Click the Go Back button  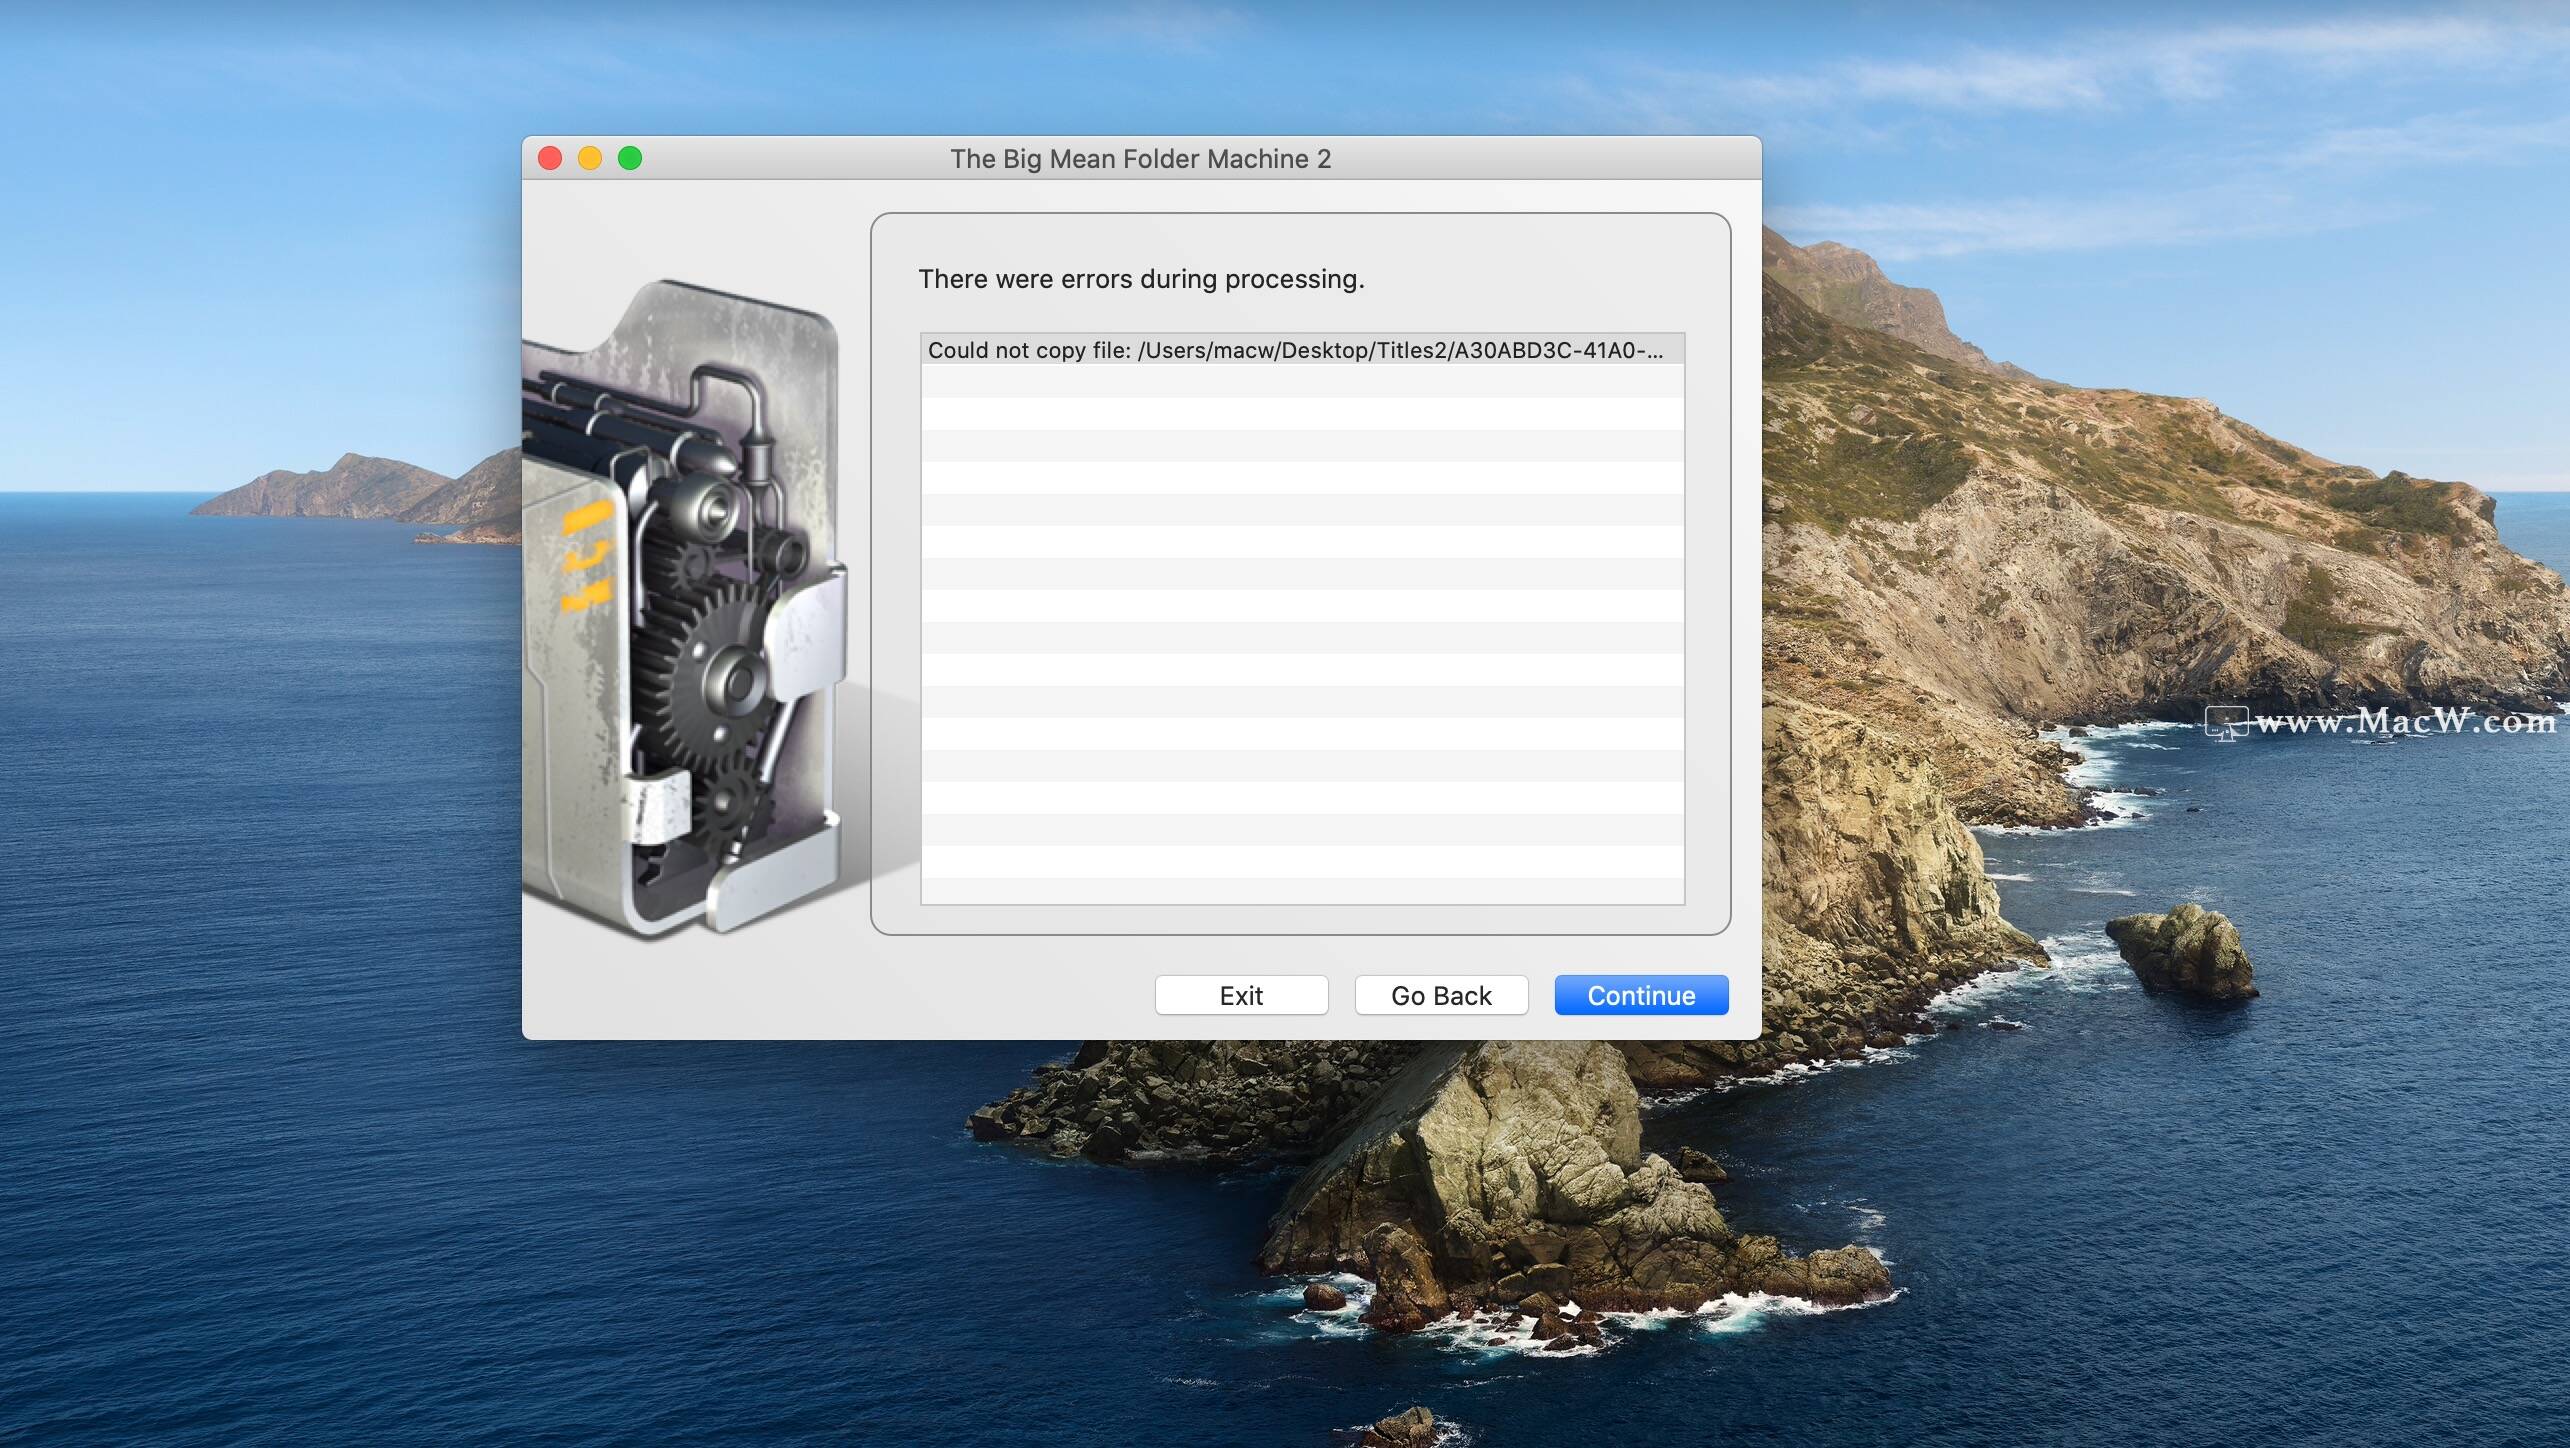[x=1441, y=995]
